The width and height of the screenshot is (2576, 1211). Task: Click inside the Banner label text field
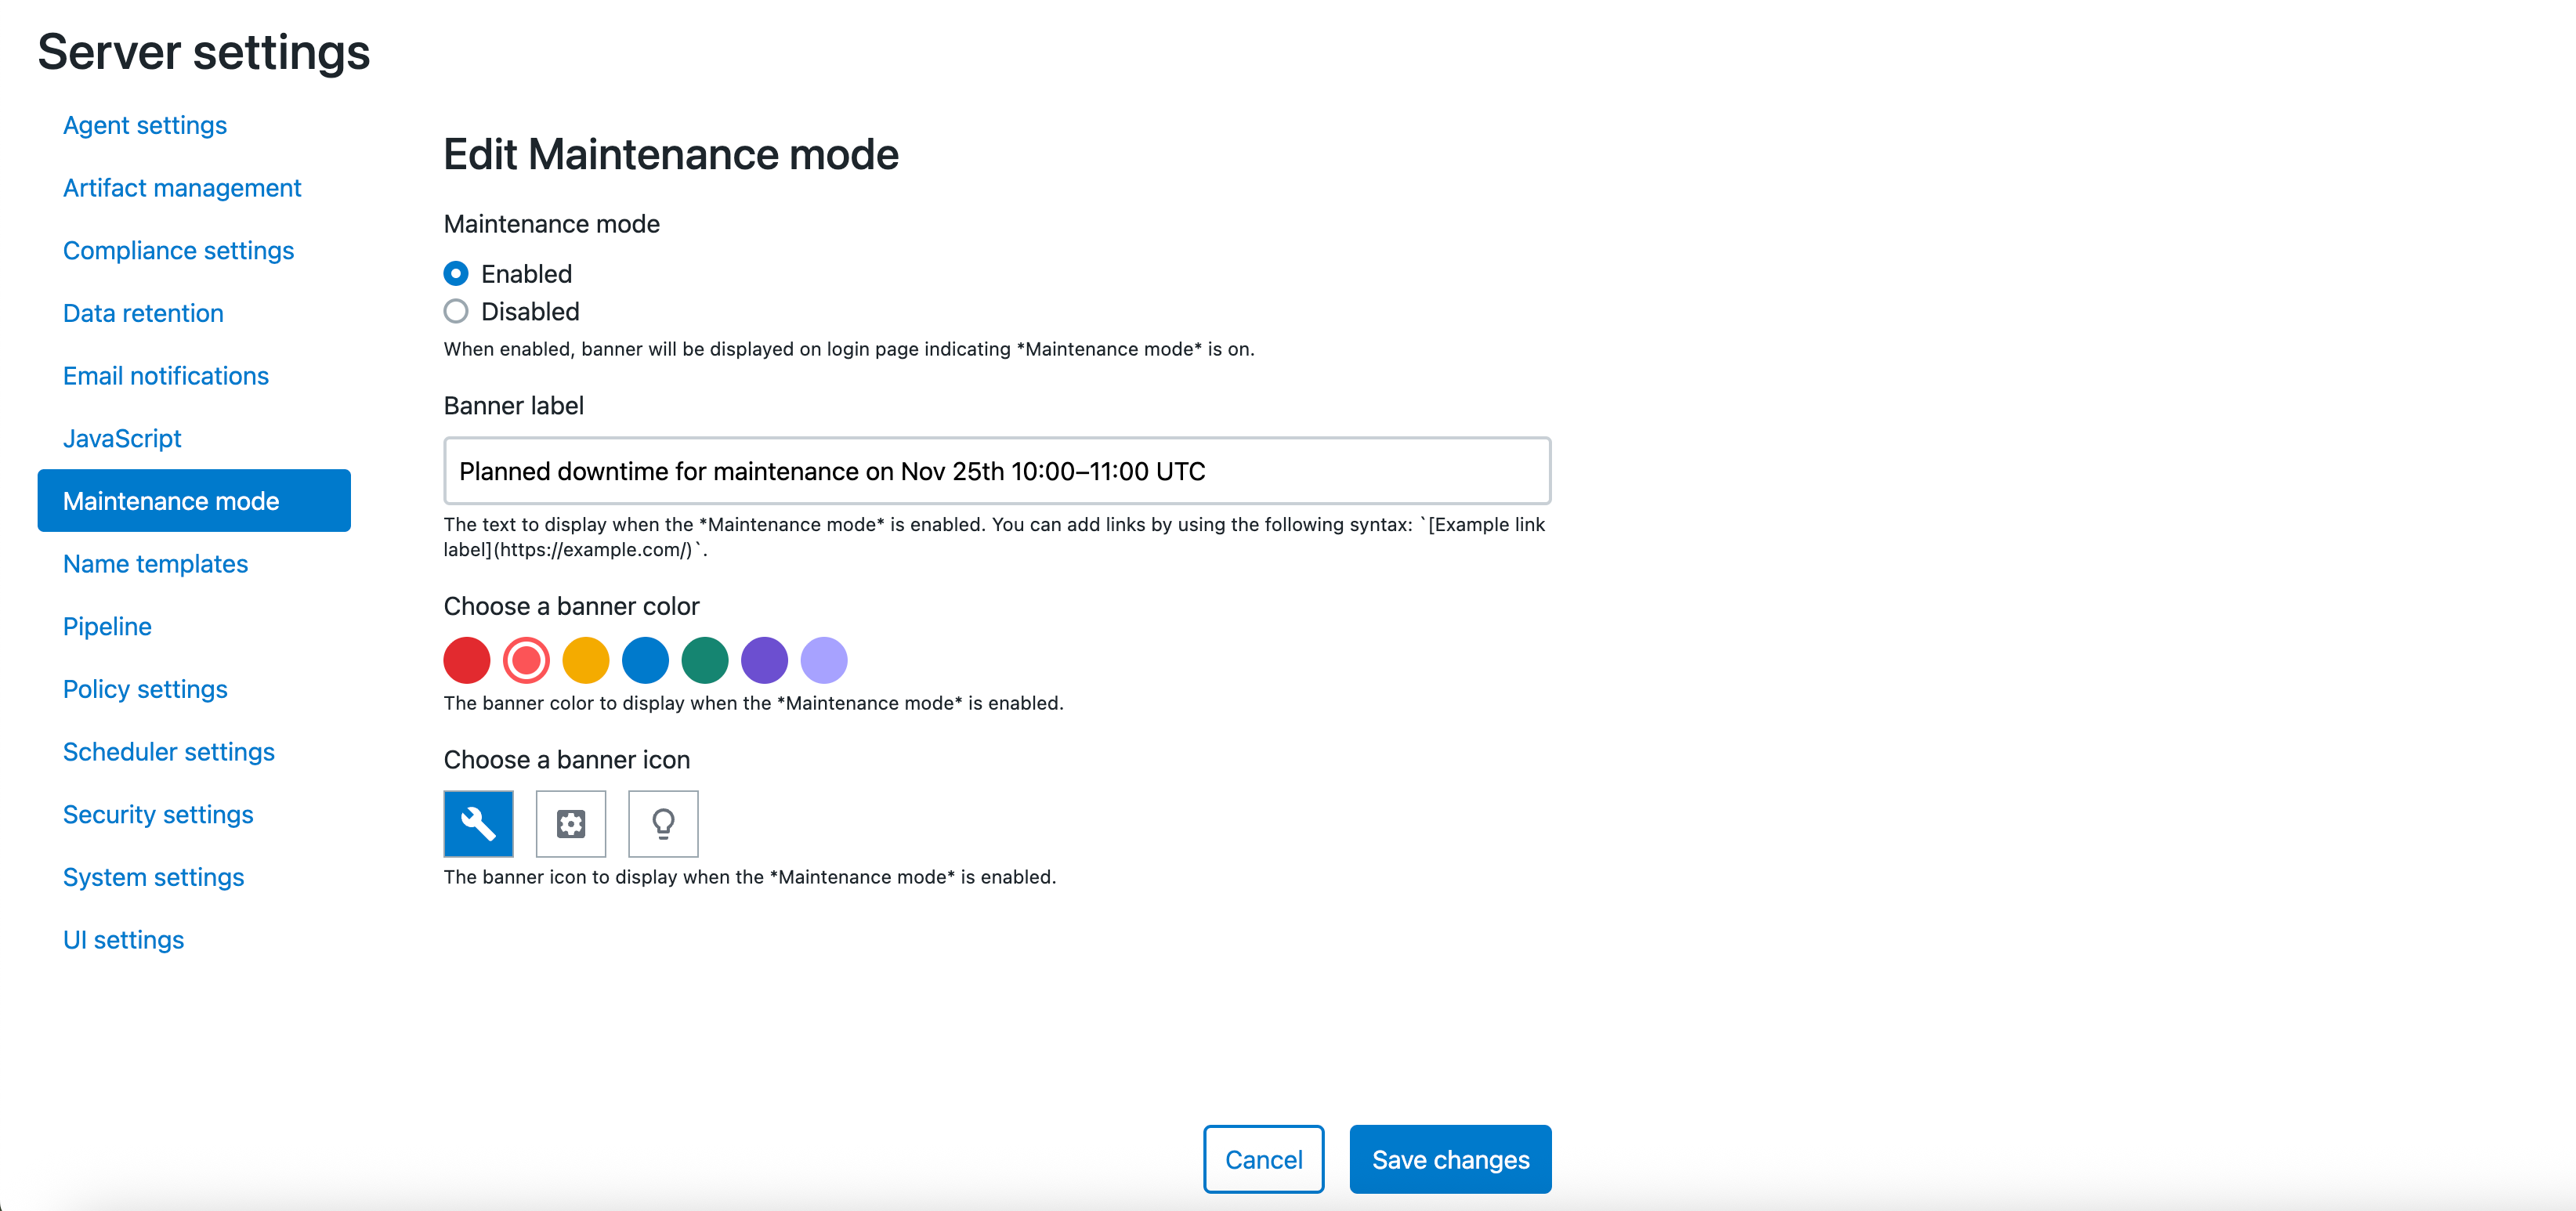pos(997,470)
